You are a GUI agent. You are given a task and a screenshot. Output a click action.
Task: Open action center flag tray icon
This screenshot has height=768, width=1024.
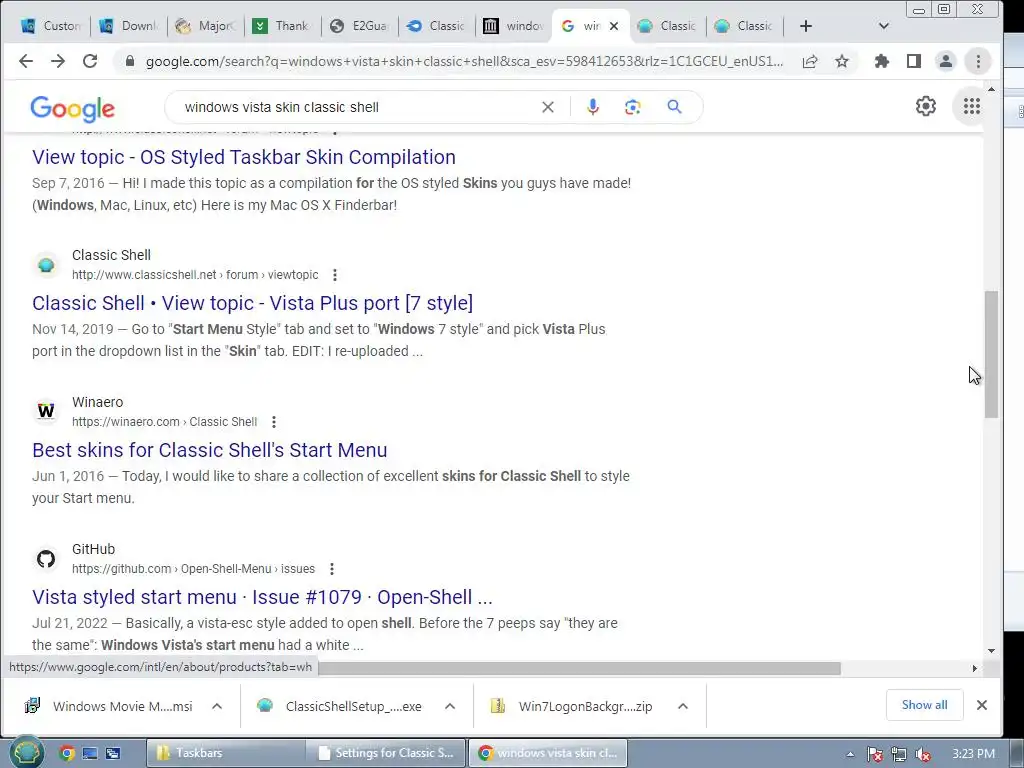coord(875,754)
